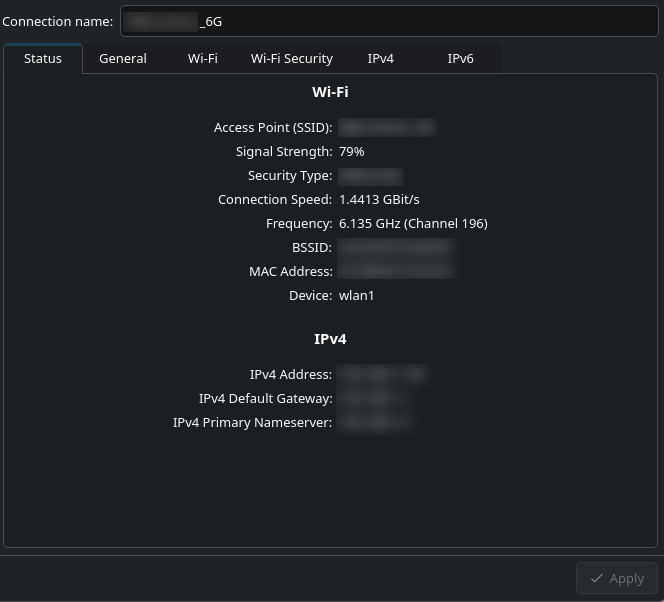
Task: Switch to the Status tab
Action: [x=43, y=59]
